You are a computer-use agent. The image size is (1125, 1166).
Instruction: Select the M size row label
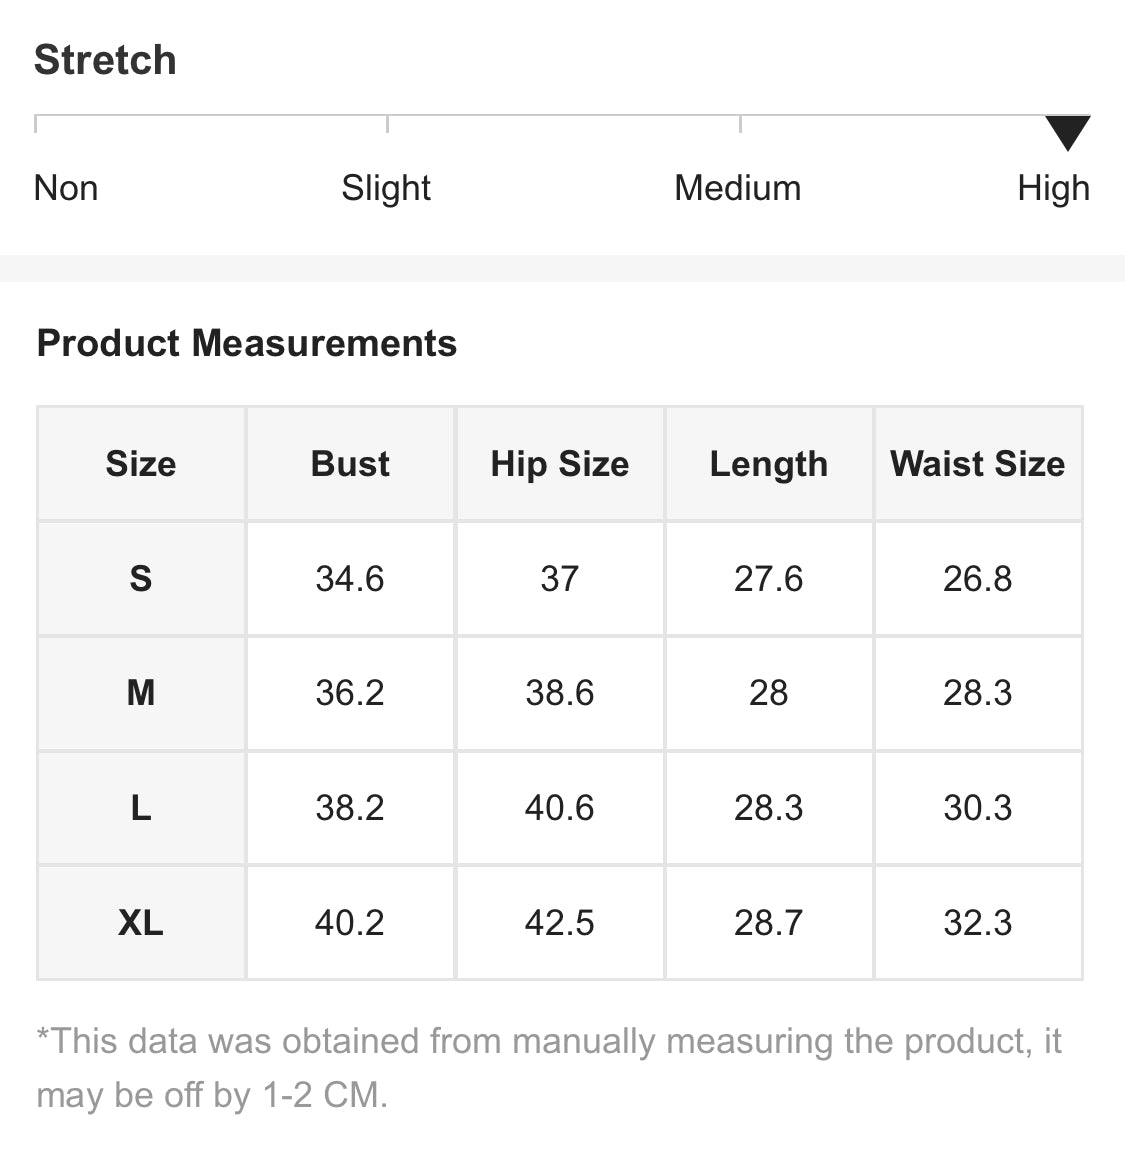[x=141, y=693]
